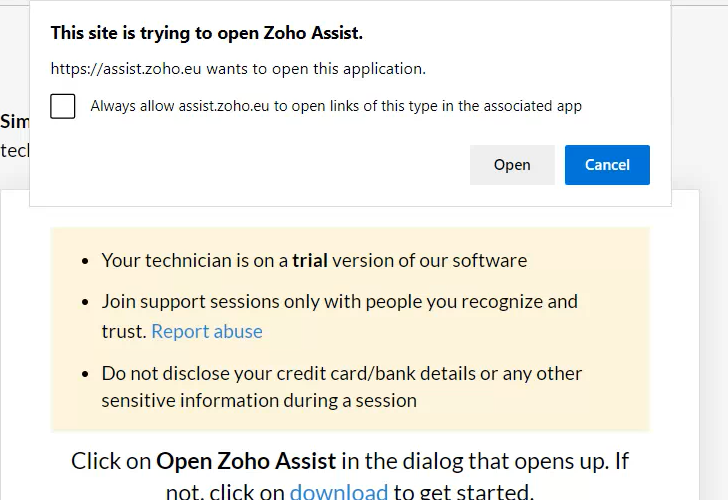Click the bold 'trial' word

pos(310,260)
